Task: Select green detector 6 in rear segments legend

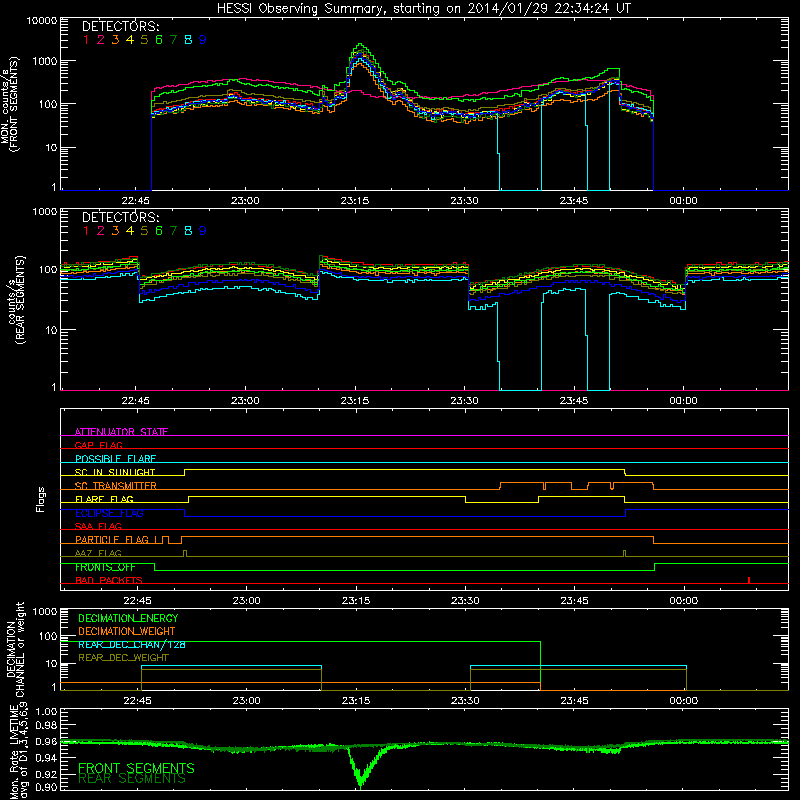Action: 159,231
